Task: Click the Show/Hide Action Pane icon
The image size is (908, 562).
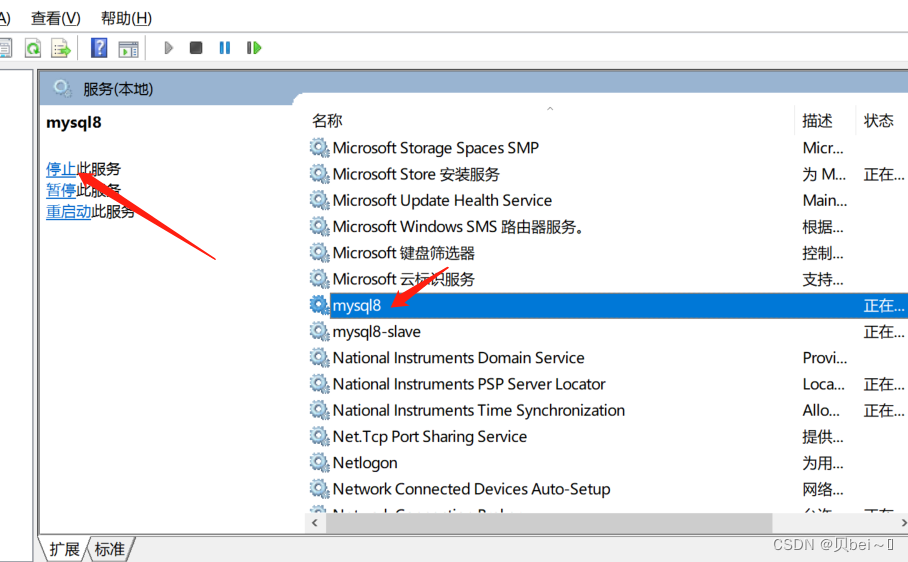Action: (x=129, y=49)
